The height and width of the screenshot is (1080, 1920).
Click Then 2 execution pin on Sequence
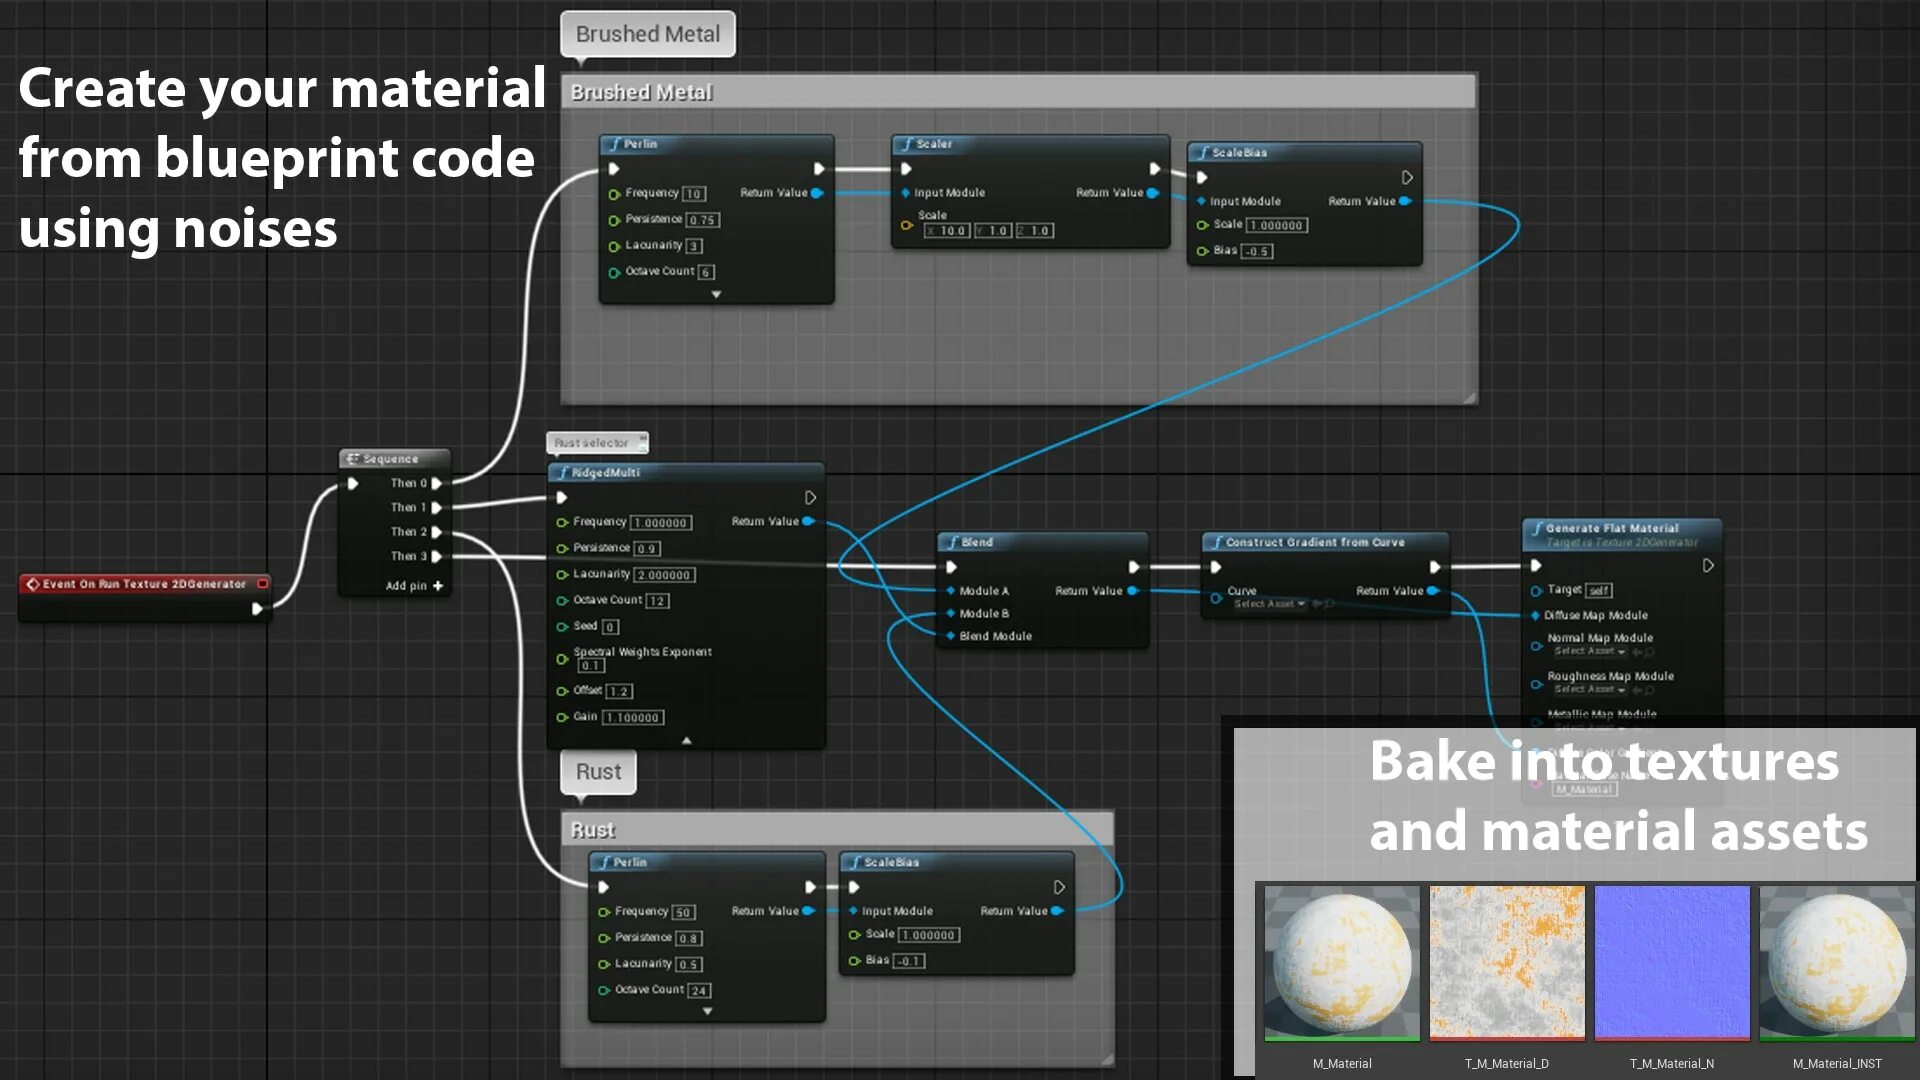click(436, 532)
